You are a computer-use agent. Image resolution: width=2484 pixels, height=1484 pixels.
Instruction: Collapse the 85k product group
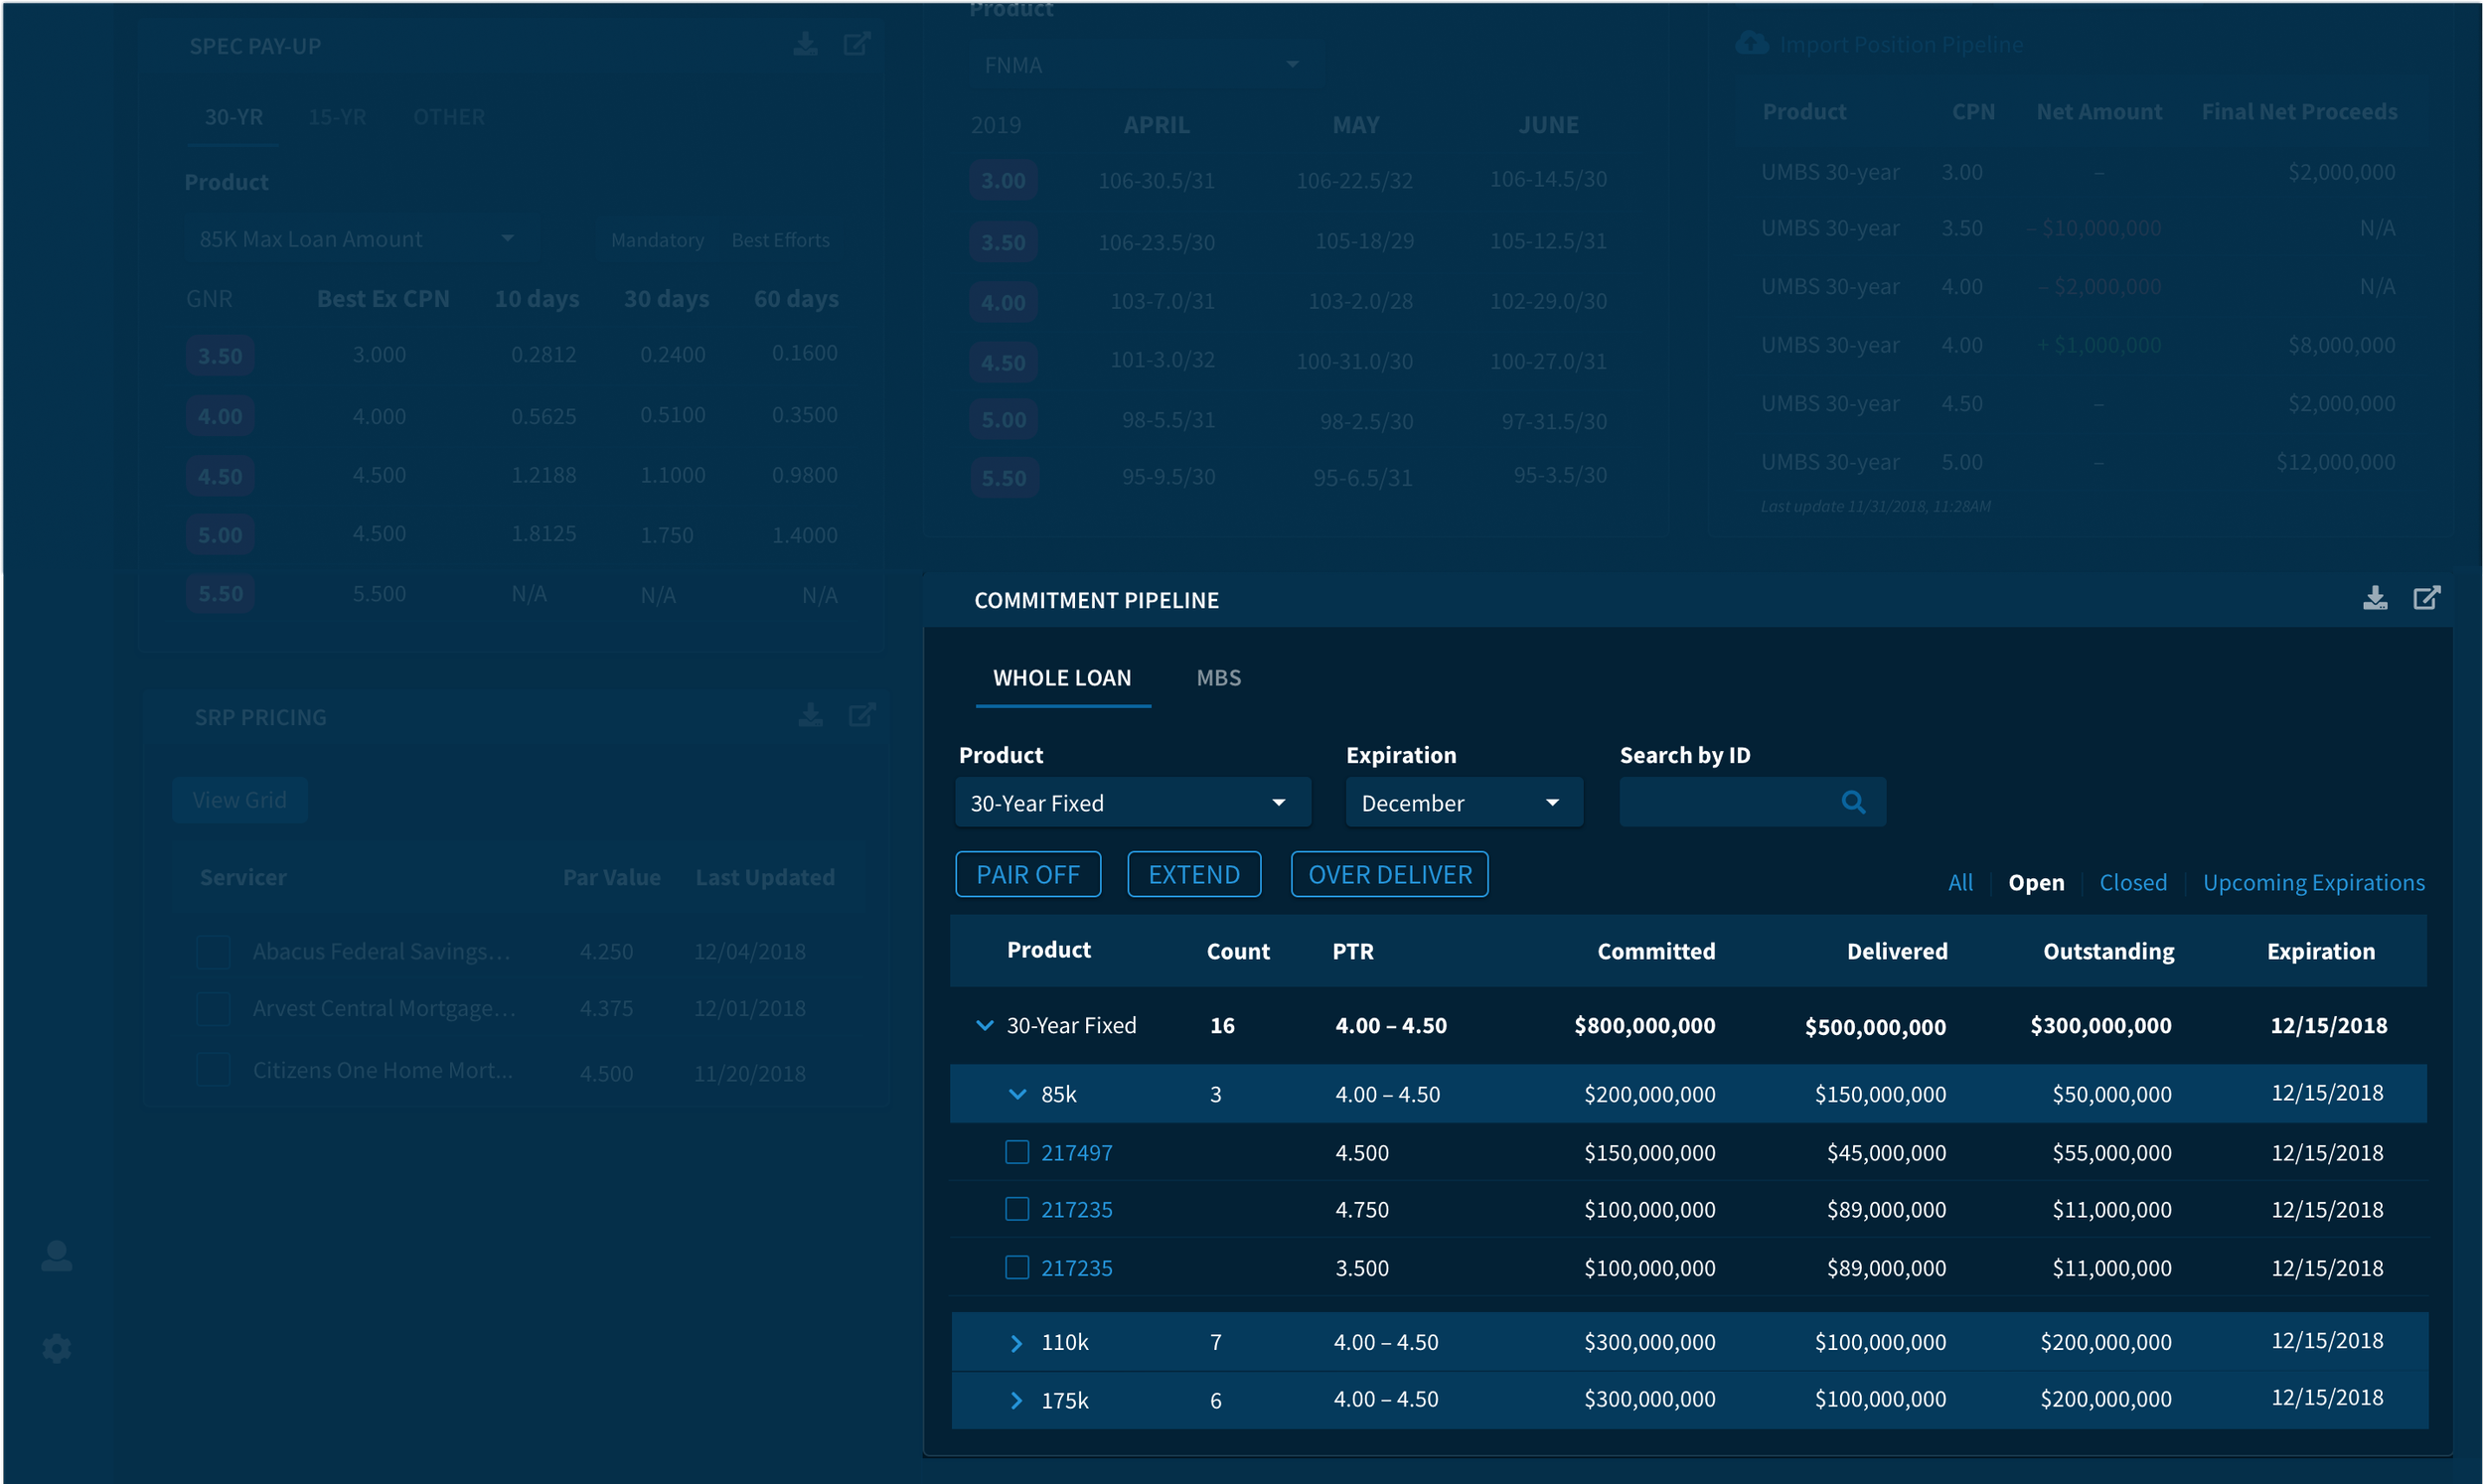[1017, 1094]
